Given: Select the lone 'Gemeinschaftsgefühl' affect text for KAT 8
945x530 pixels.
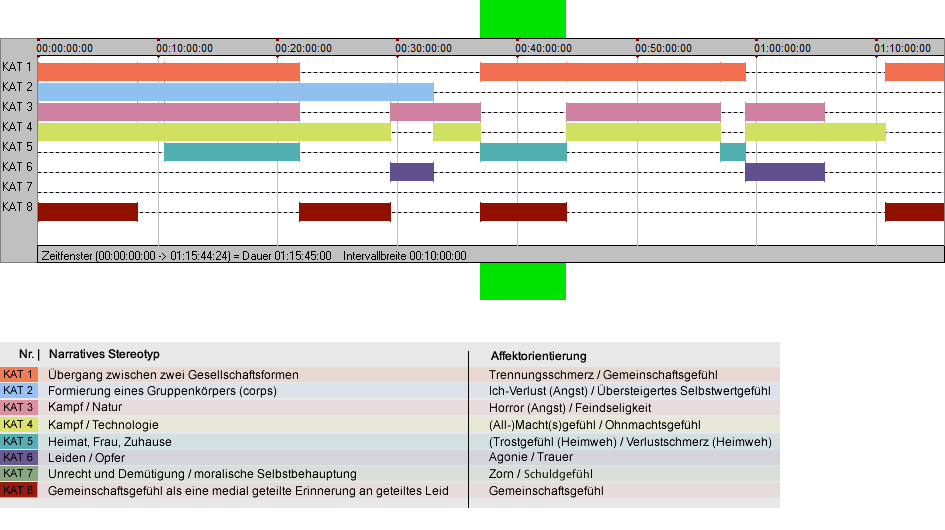Looking at the screenshot, I should [546, 491].
